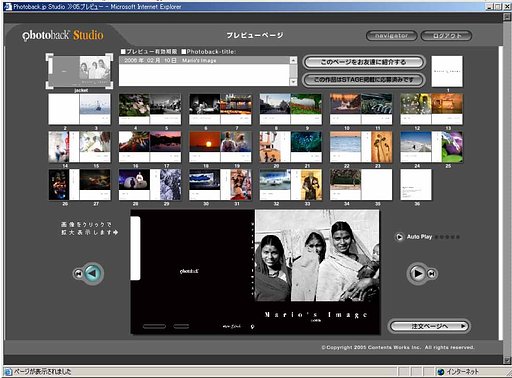Viewport: 512px width, 378px height.
Task: Go to order page via 注文ページへ
Action: tap(429, 326)
